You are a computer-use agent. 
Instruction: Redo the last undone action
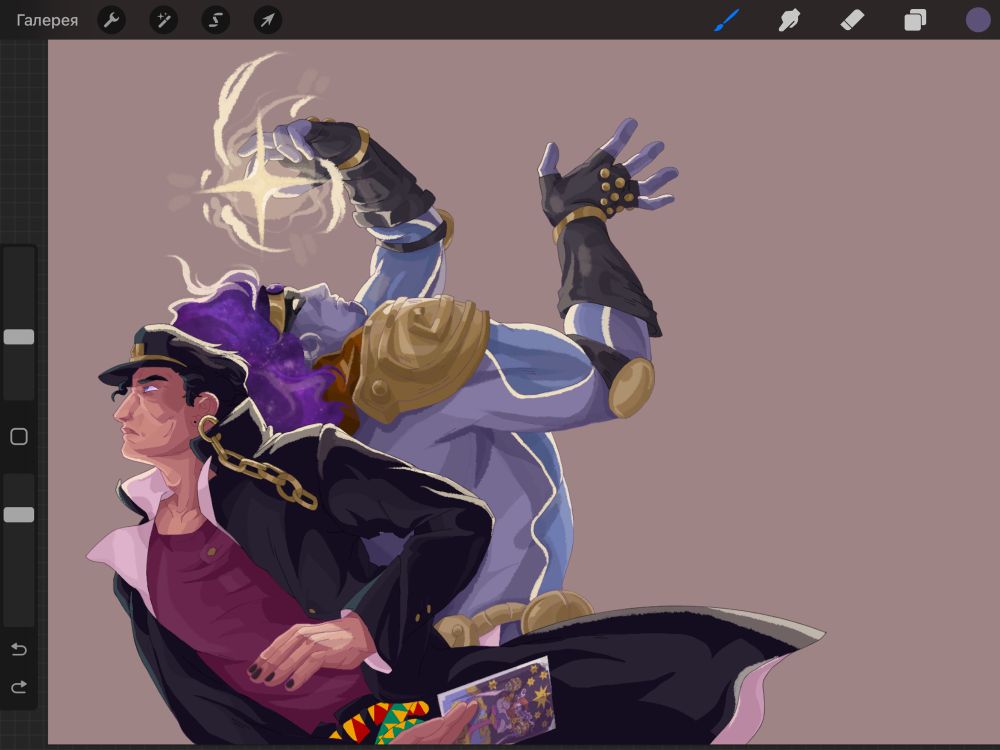(19, 687)
